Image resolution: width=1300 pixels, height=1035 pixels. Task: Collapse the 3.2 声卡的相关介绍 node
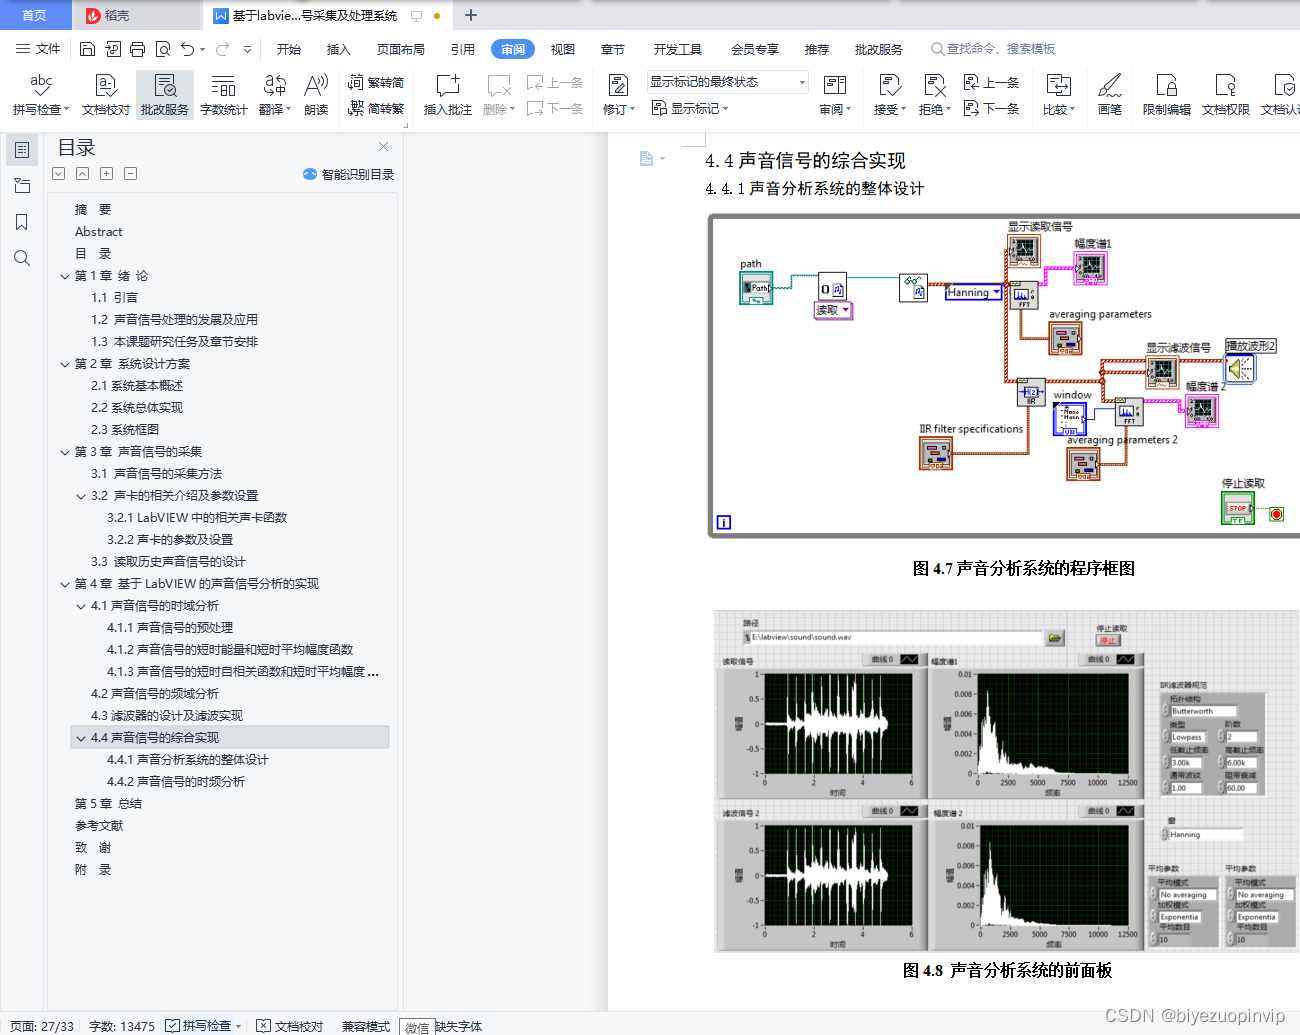[x=81, y=496]
